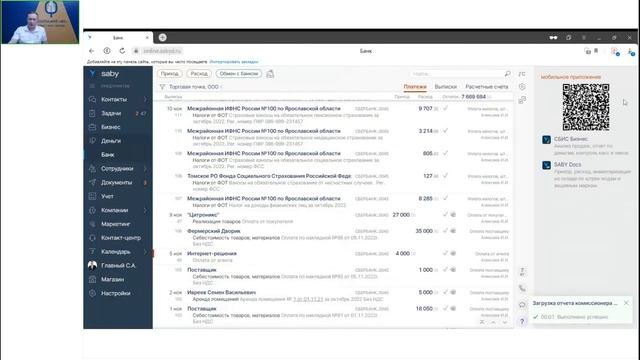The image size is (640, 360).
Task: Switch to the Выписки tab
Action: (x=445, y=87)
